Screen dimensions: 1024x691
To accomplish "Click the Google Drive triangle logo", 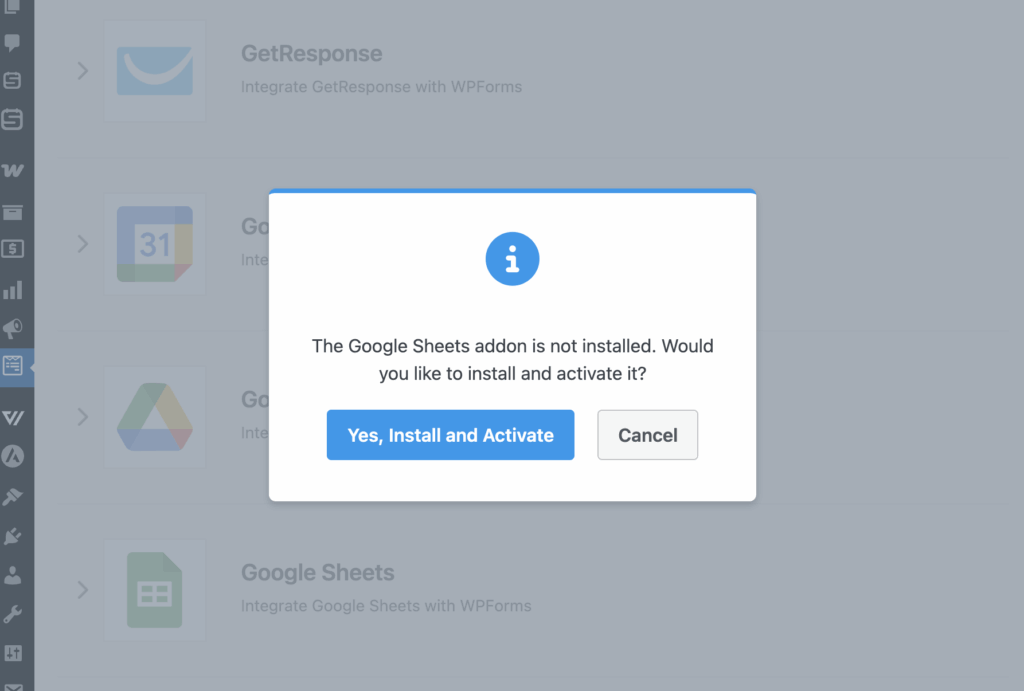I will 154,417.
